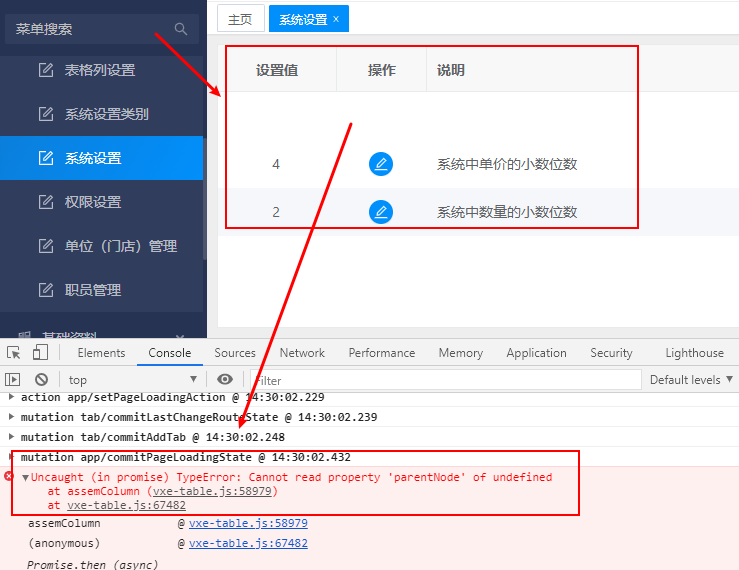Click the menu search magnifier icon

click(181, 29)
